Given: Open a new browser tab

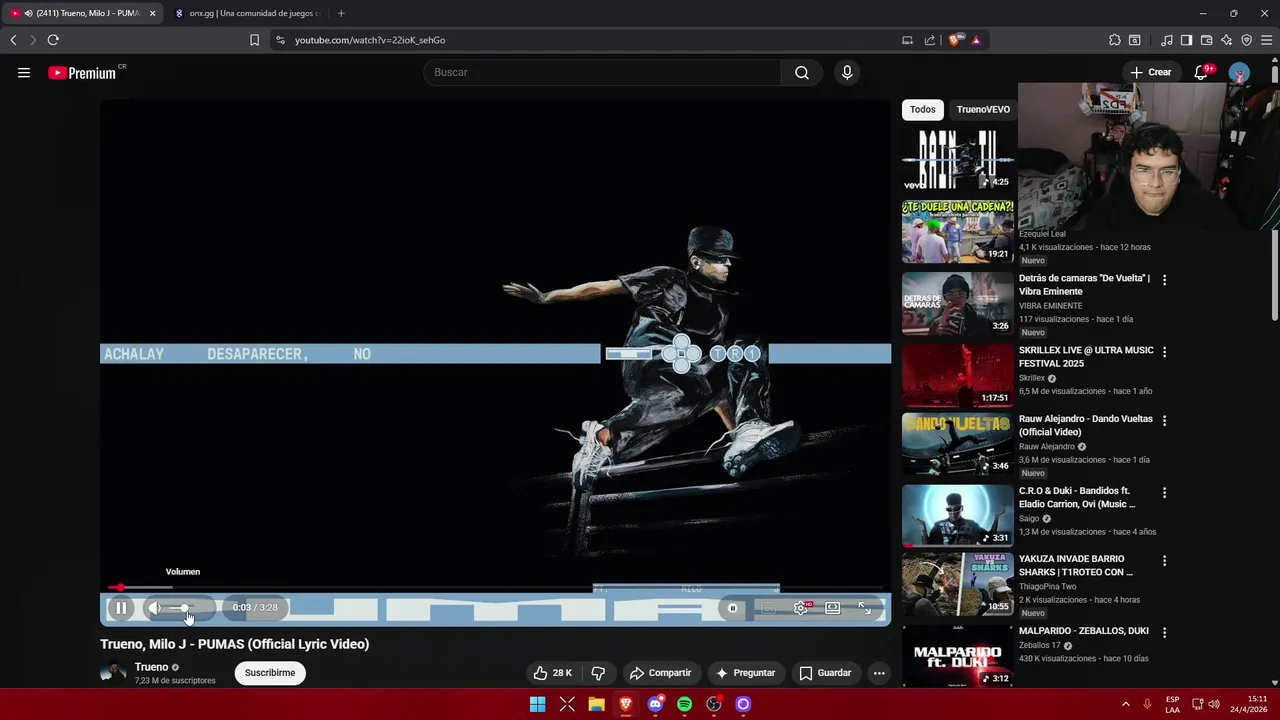Looking at the screenshot, I should pos(341,13).
